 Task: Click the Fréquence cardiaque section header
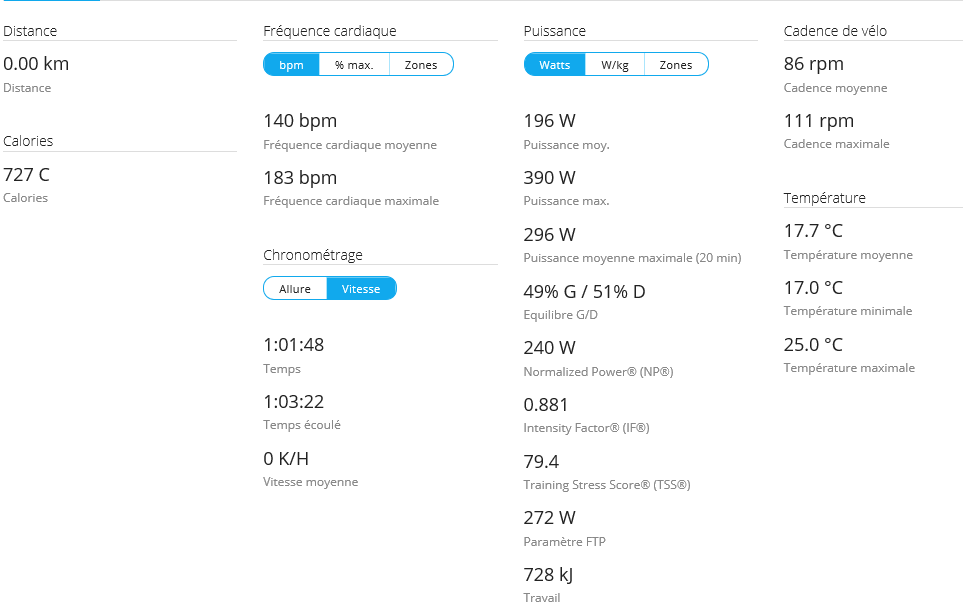pos(329,31)
